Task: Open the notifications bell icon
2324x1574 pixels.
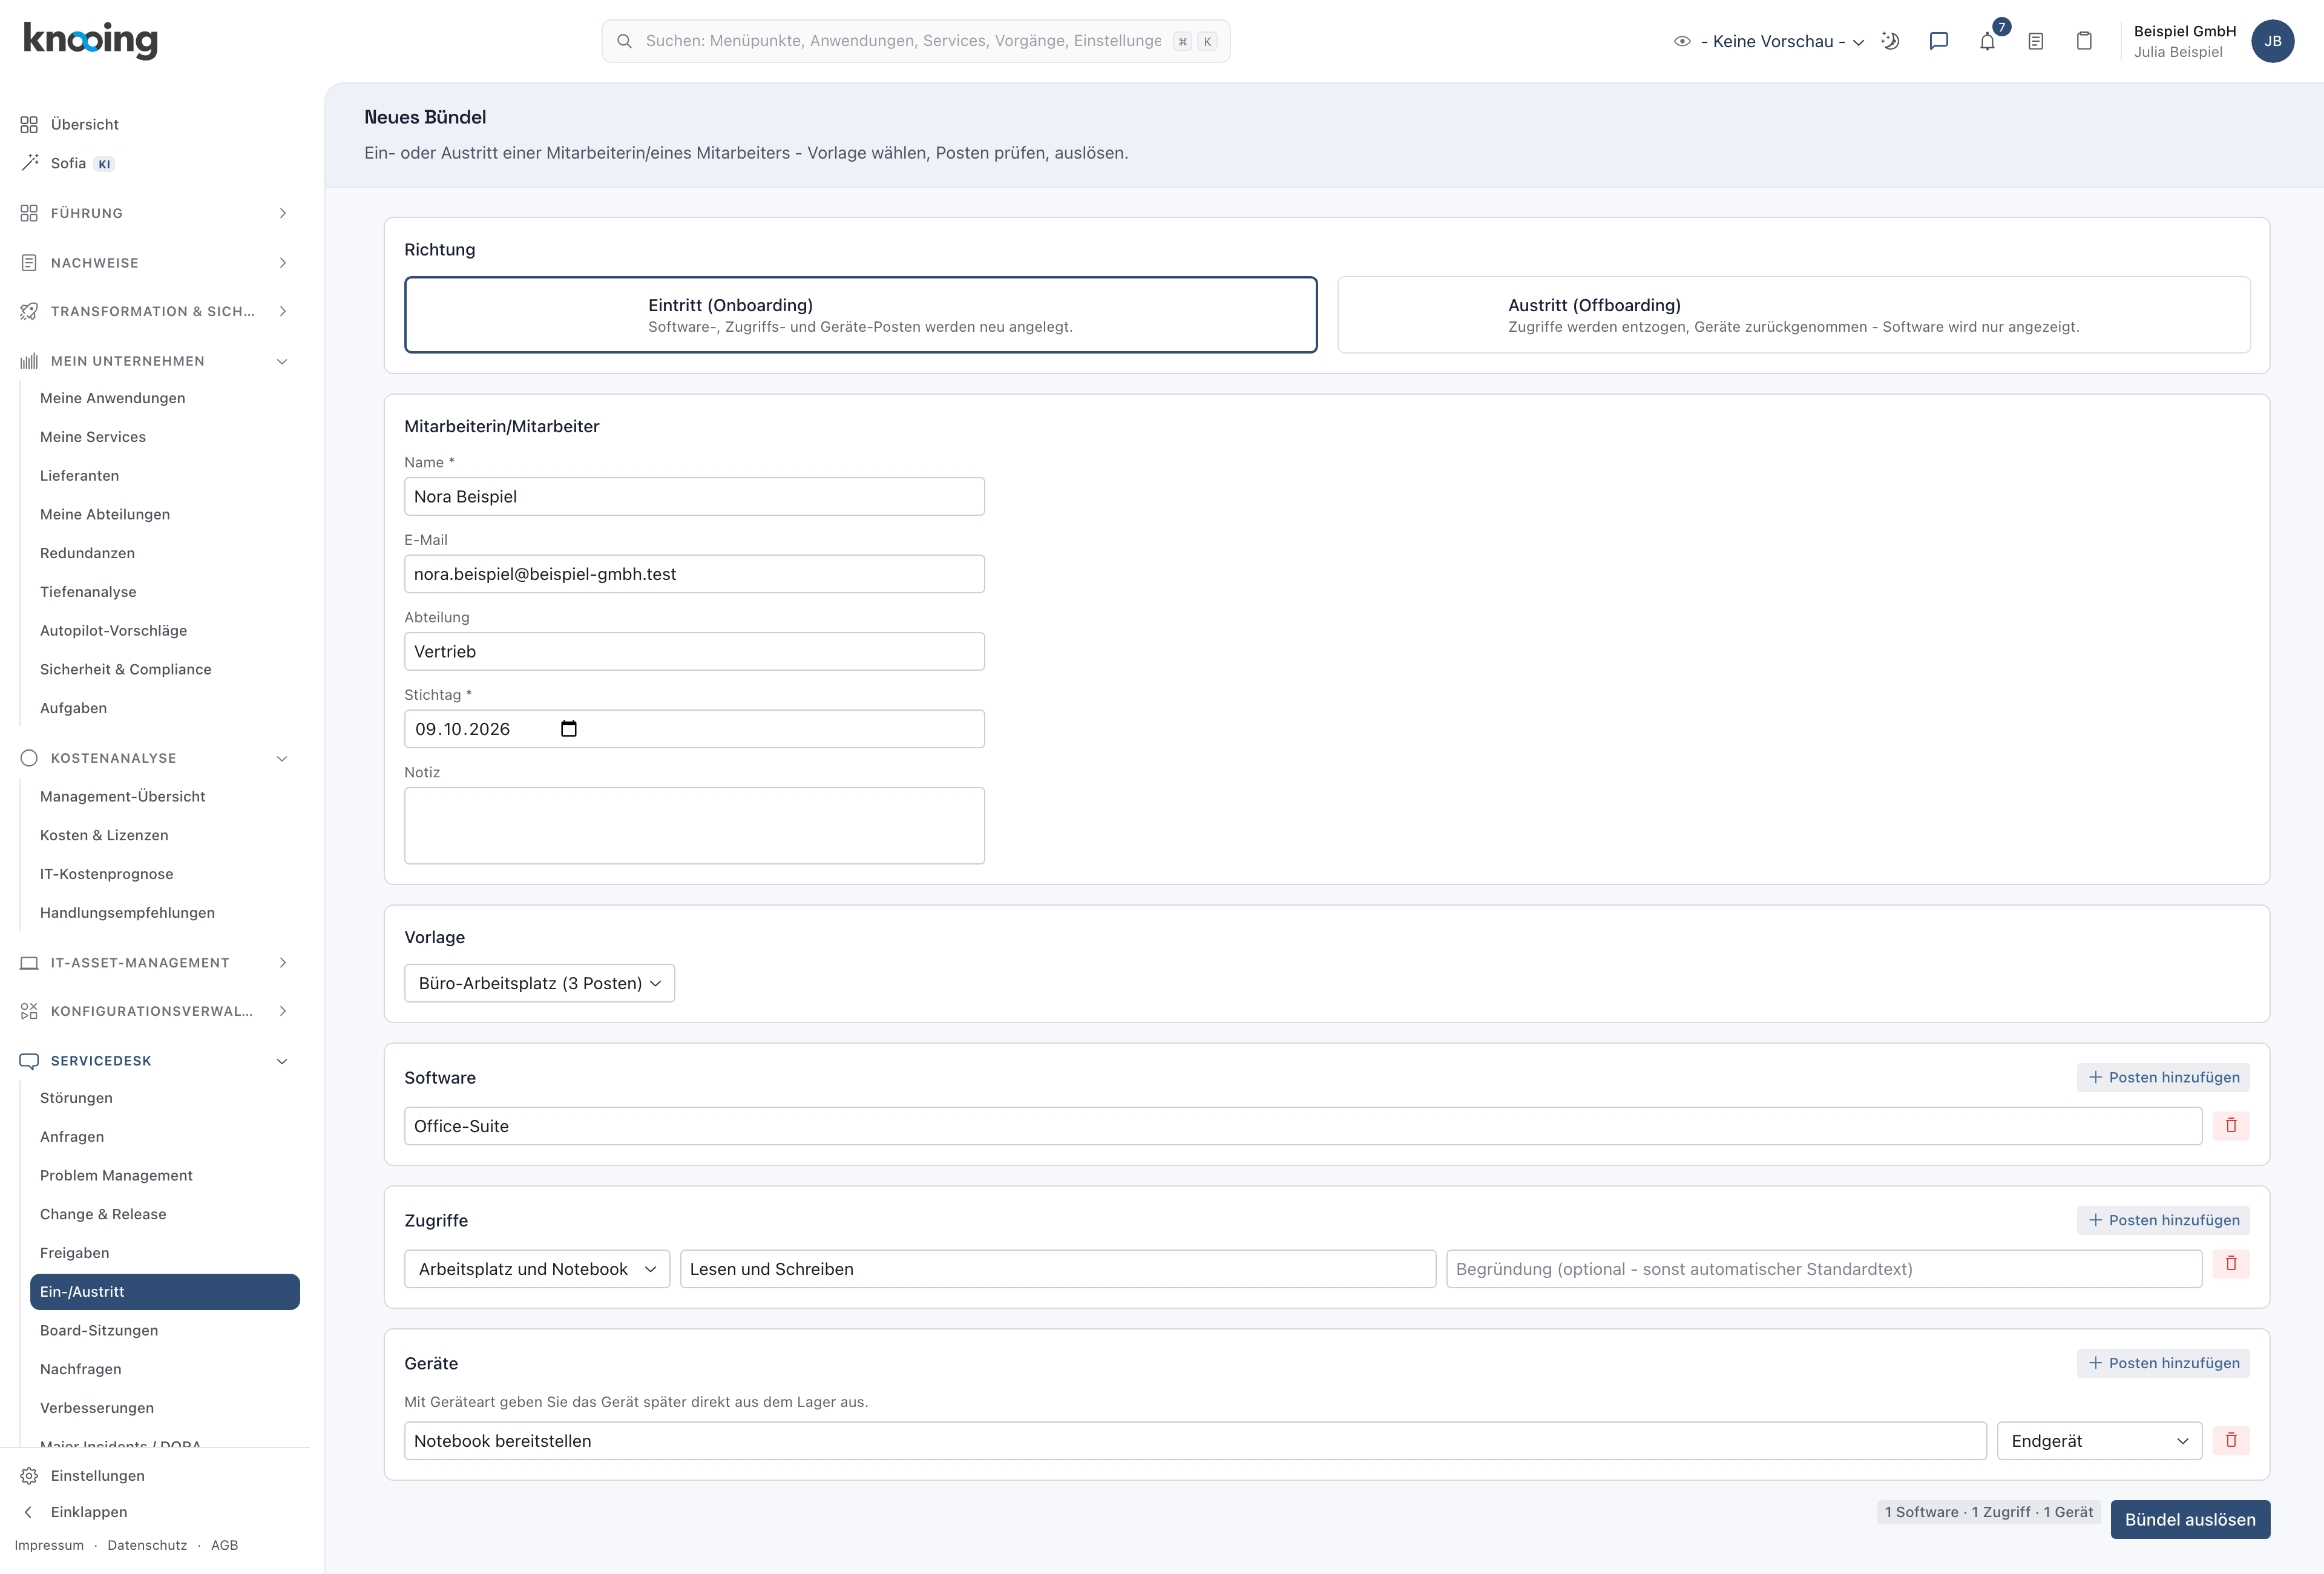Action: point(1987,41)
